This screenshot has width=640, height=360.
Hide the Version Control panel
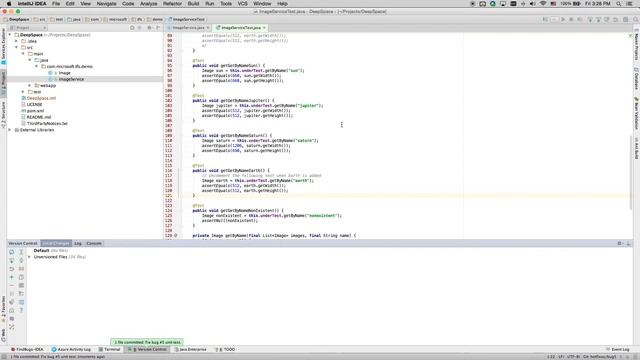tap(629, 243)
